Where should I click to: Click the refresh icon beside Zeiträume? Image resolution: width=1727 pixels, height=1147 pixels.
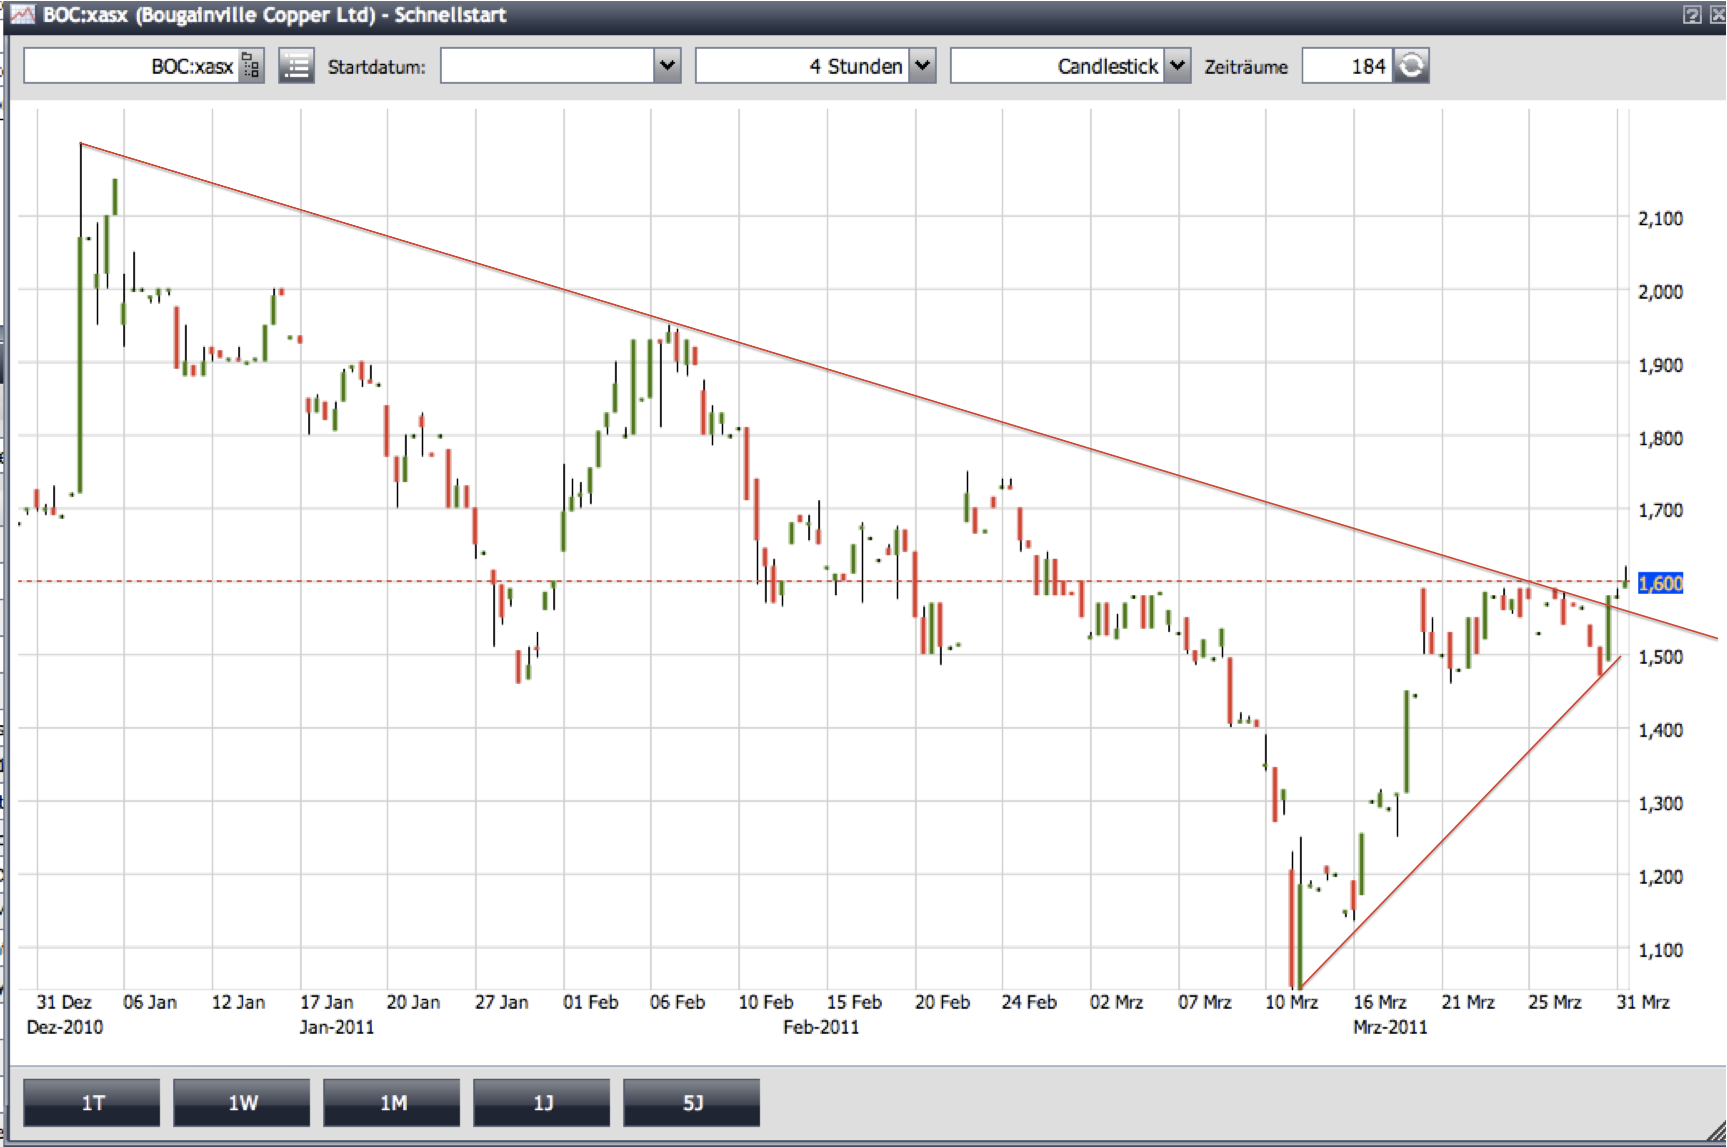[1411, 67]
